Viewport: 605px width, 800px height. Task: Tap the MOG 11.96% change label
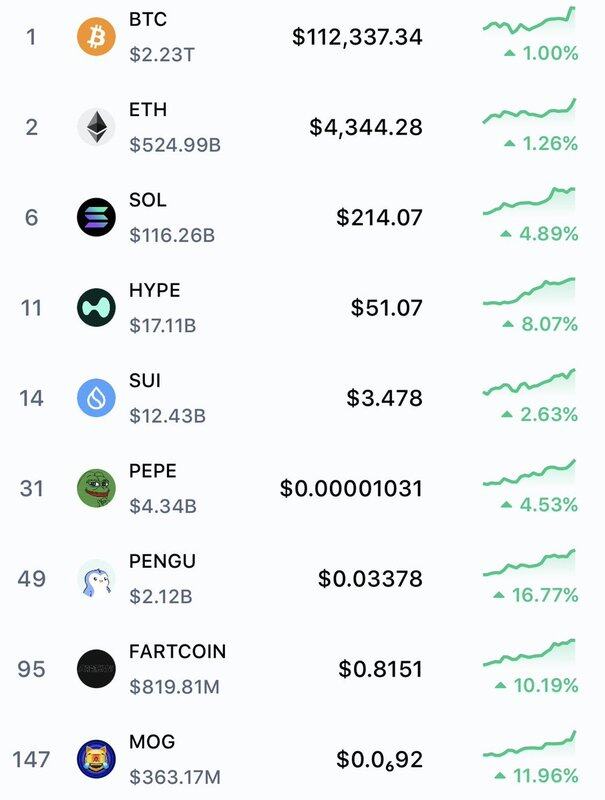pyautogui.click(x=537, y=776)
